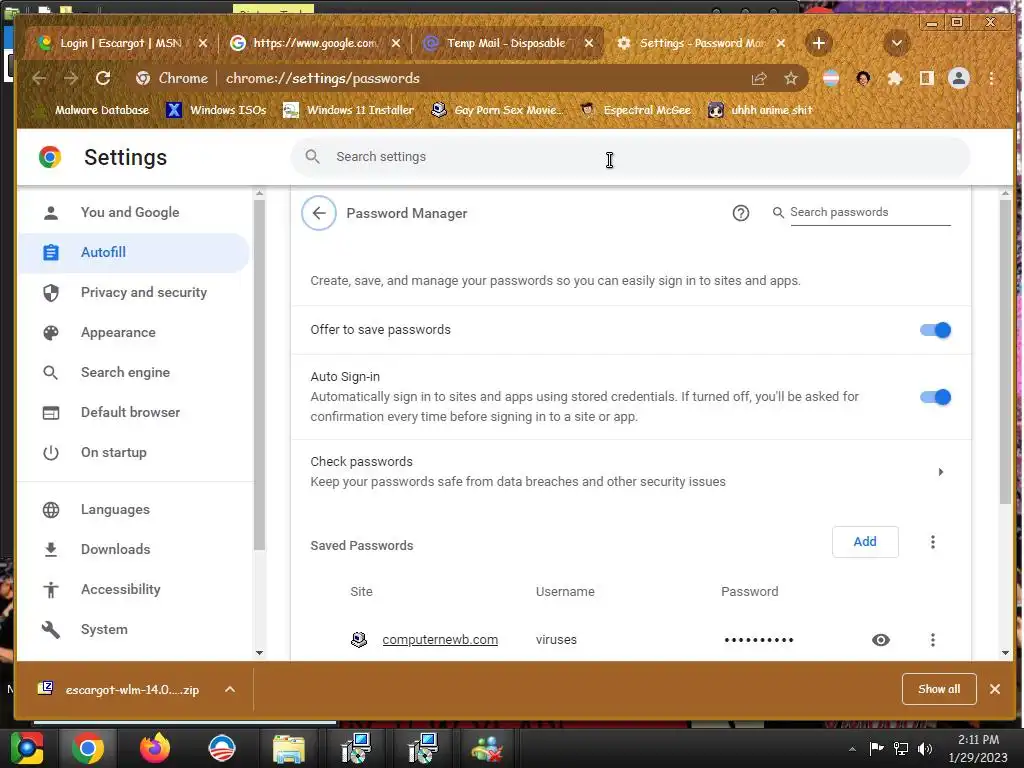Bookmark this page with star icon
Screen dimensions: 1024x768
click(791, 78)
